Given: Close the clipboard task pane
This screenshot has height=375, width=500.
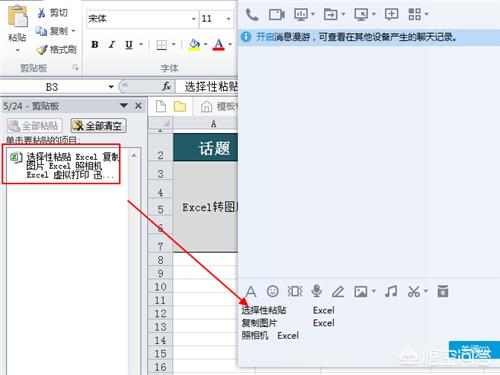Looking at the screenshot, I should (138, 106).
